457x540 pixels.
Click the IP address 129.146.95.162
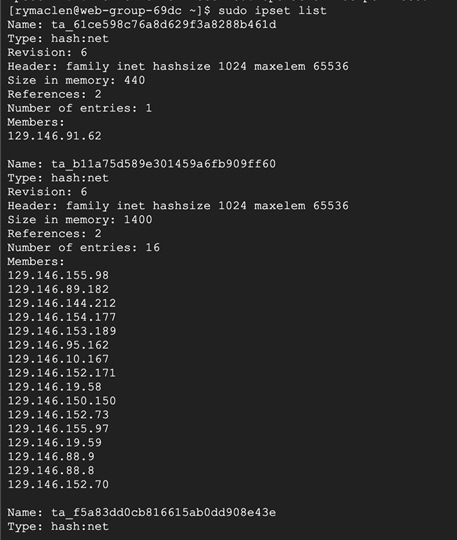point(58,345)
